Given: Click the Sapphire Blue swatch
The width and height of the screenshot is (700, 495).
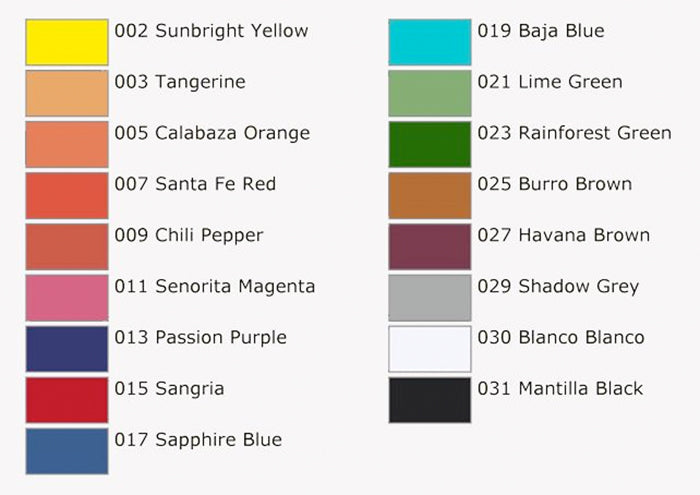Looking at the screenshot, I should [67, 451].
